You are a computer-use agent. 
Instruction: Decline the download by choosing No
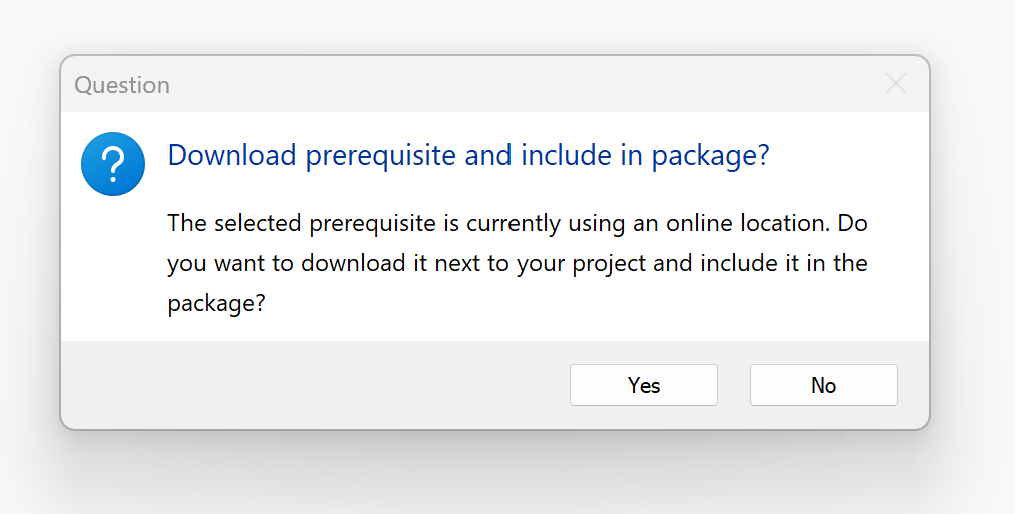824,385
